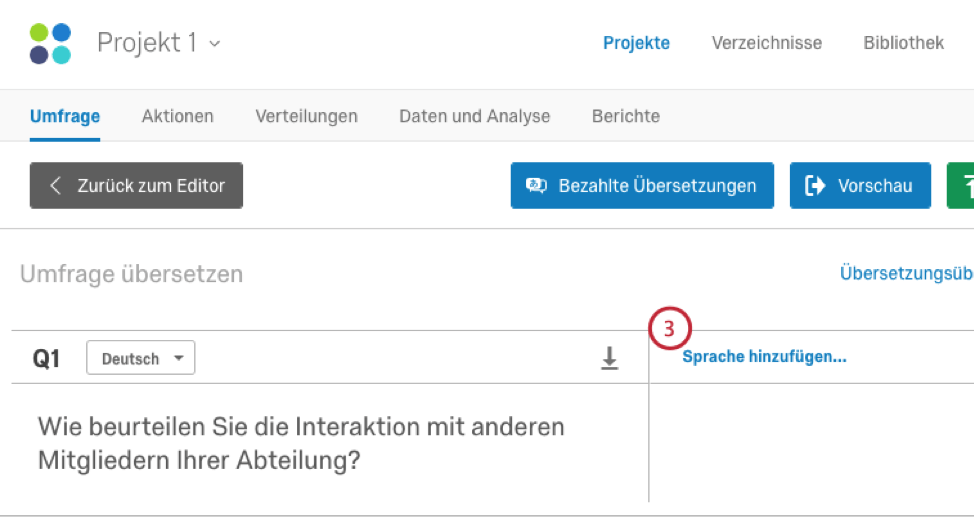Click the translation icon on Bezahlte Übersetzungen
This screenshot has height=522, width=974.
[x=536, y=185]
